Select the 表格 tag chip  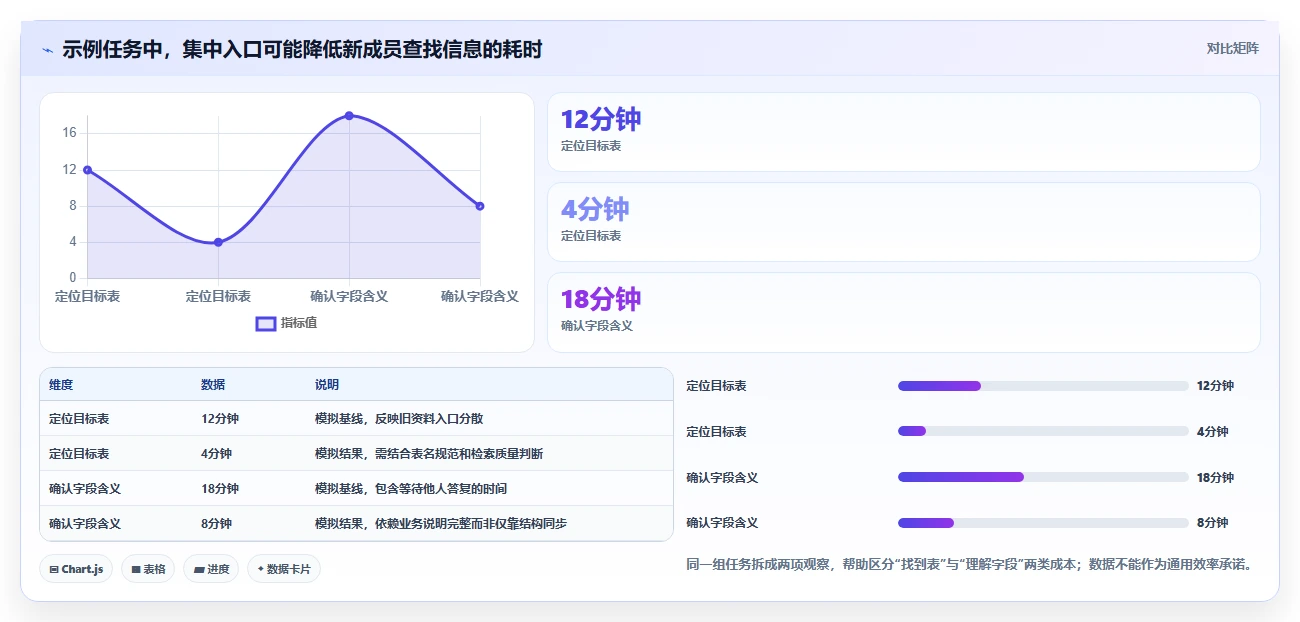pos(148,569)
